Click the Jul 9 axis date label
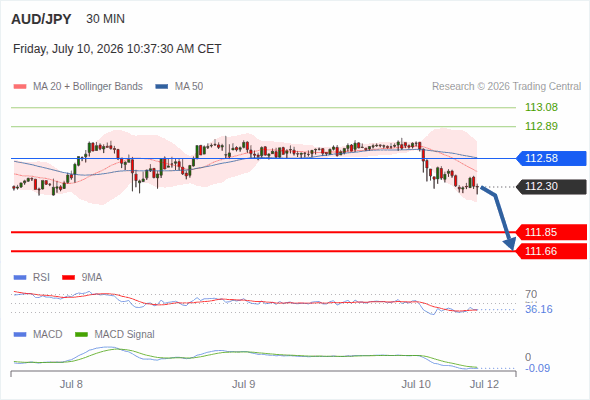Image resolution: width=590 pixels, height=400 pixels. click(x=243, y=384)
